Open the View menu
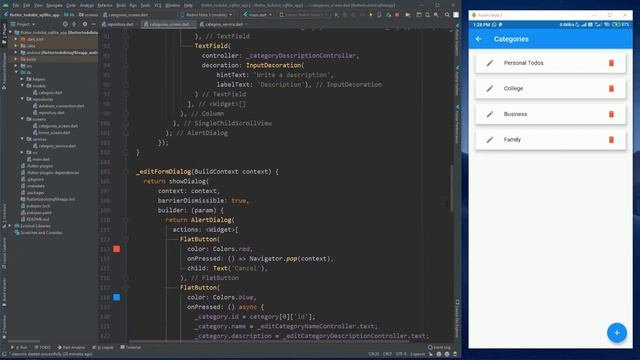 (38, 5)
